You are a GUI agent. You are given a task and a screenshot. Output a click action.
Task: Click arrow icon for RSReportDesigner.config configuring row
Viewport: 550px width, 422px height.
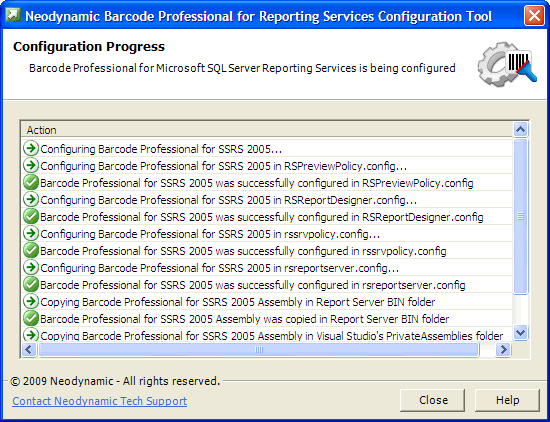[31, 199]
